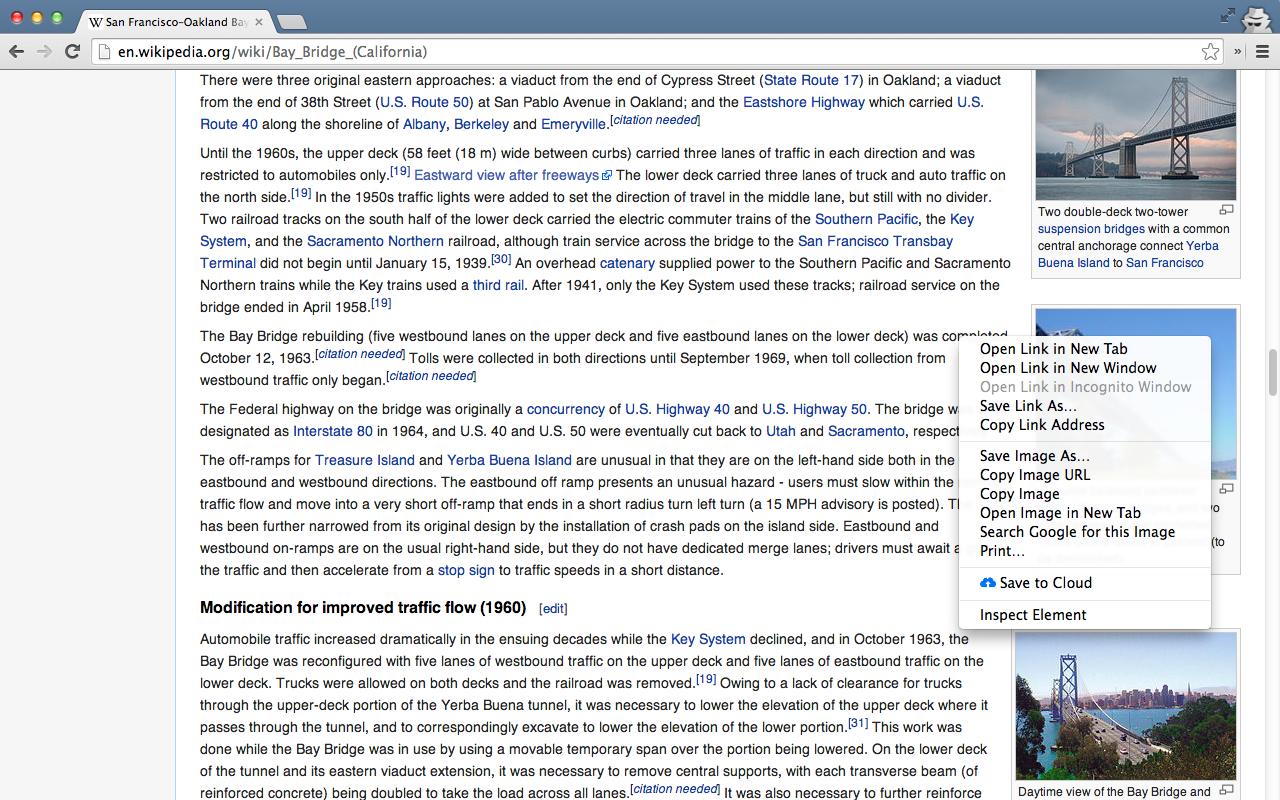Enlarge the Daytime view of the Bay Bridge image
Image resolution: width=1280 pixels, height=800 pixels.
coord(1226,790)
